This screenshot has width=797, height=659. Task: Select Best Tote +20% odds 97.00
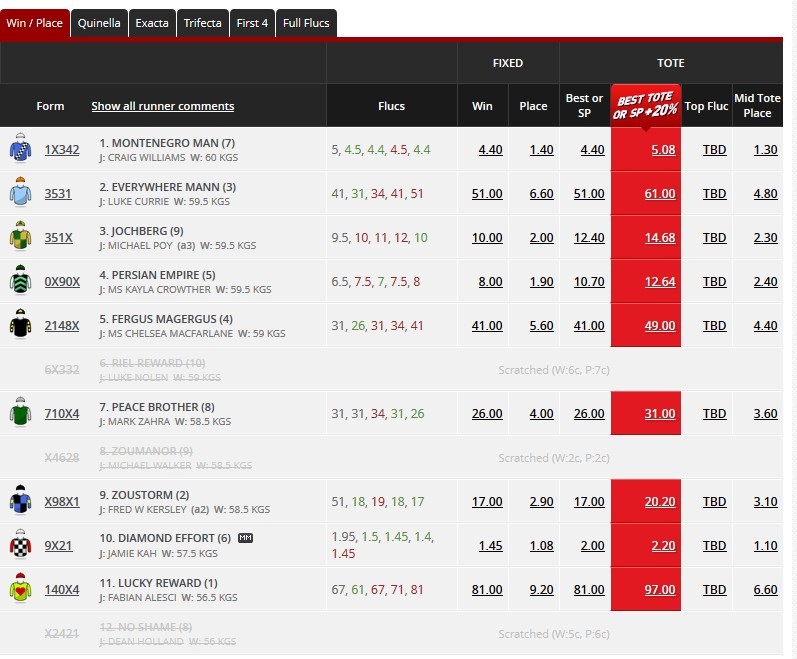[x=660, y=589]
